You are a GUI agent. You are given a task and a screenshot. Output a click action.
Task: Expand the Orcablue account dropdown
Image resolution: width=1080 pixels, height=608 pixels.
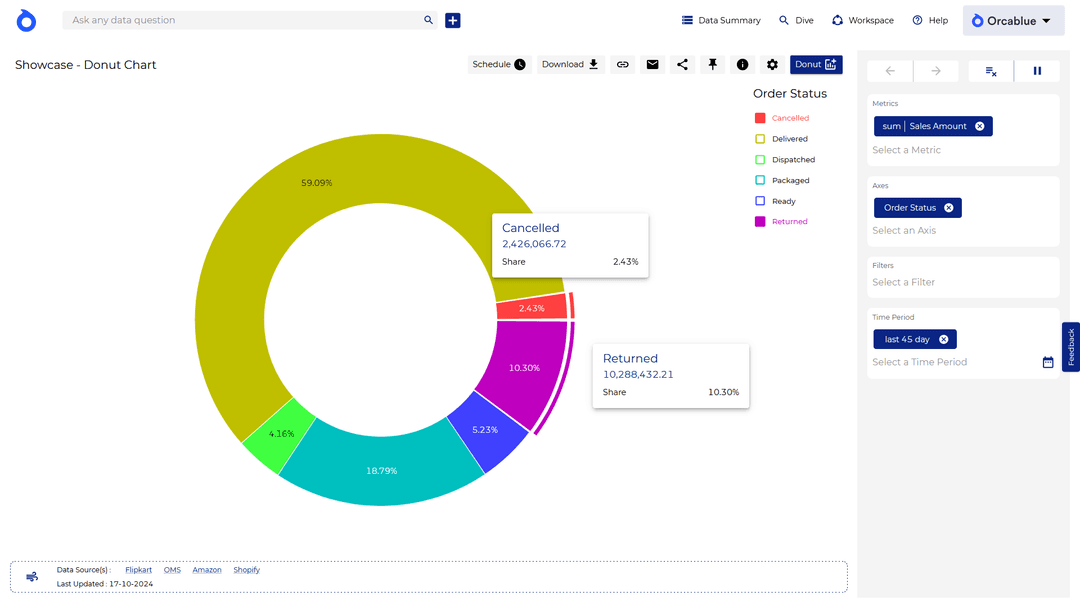pyautogui.click(x=1011, y=21)
